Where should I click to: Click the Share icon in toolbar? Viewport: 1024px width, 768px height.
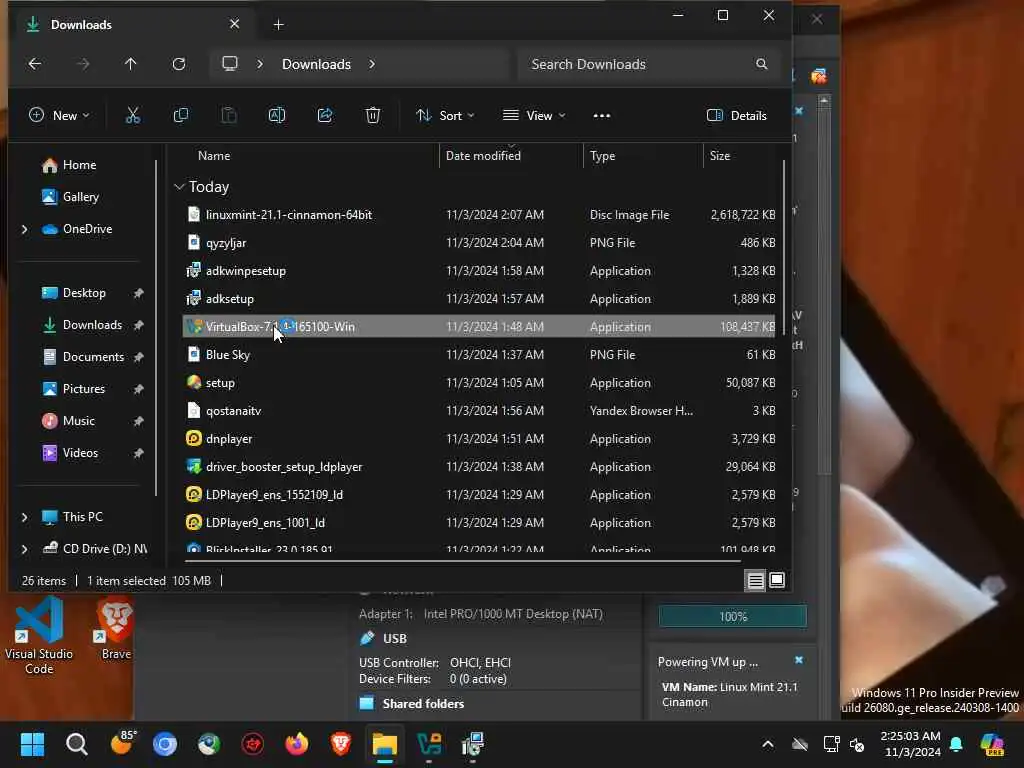pyautogui.click(x=325, y=116)
